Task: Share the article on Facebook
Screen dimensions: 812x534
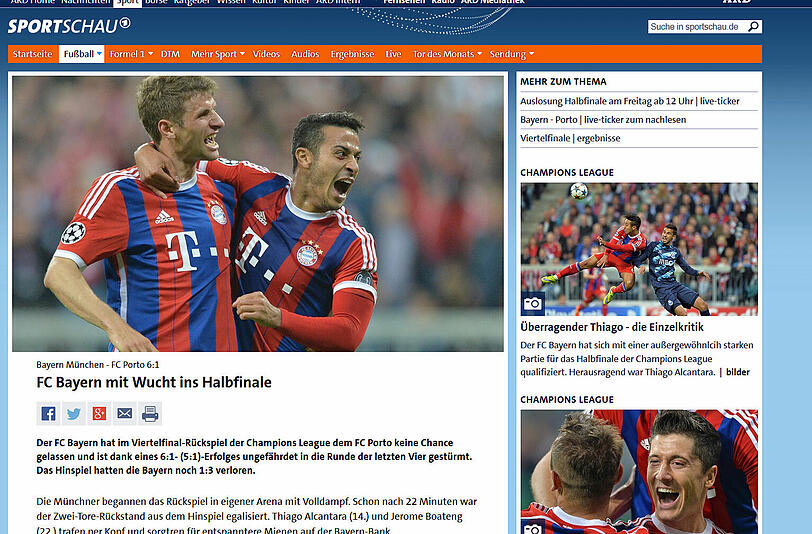Action: point(48,413)
